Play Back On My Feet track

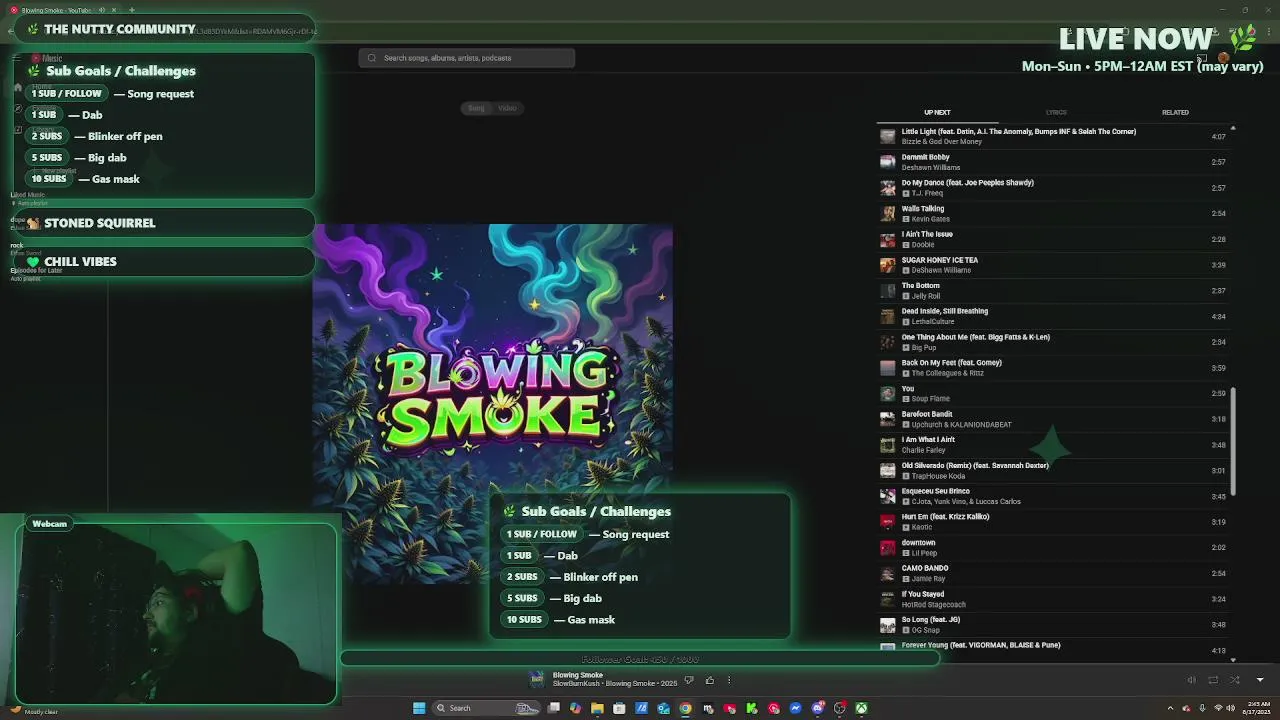(1054, 368)
